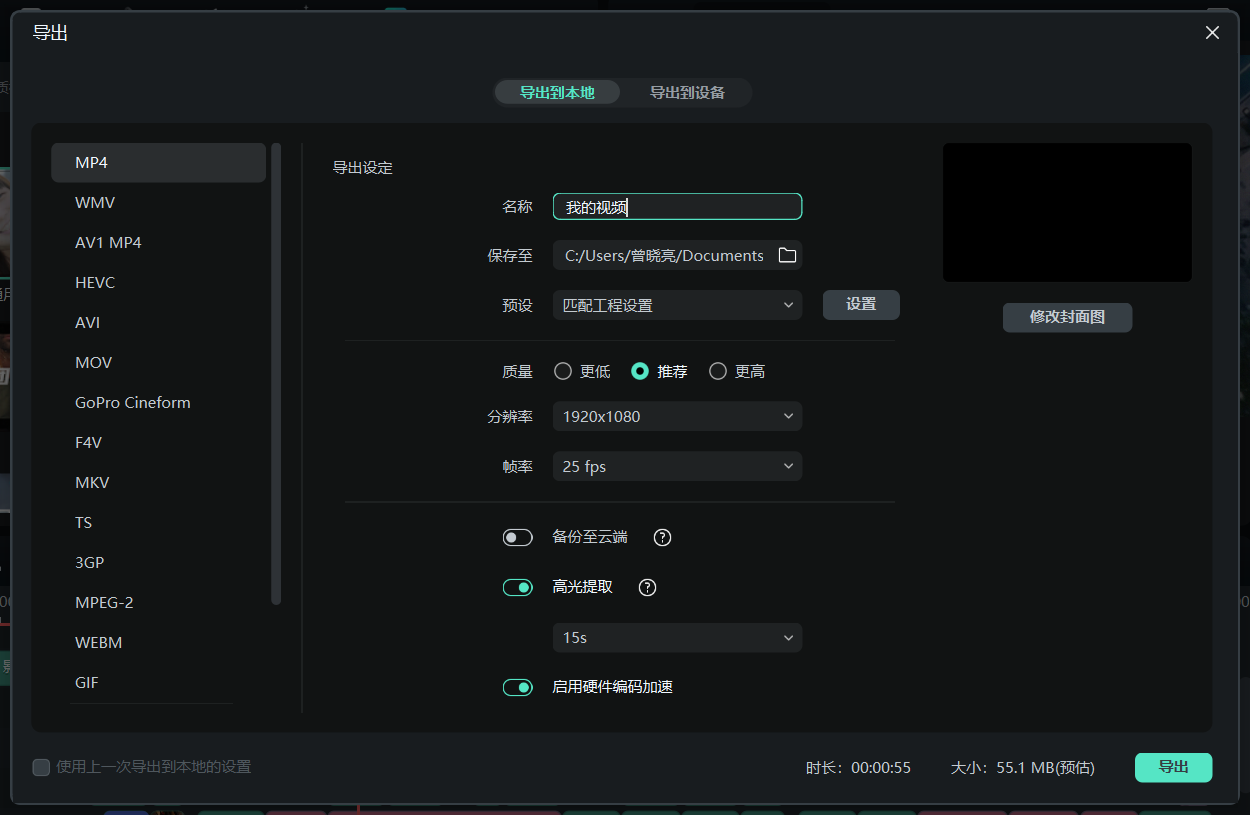The width and height of the screenshot is (1250, 815).
Task: Click the help icon next to 高光提取
Action: (646, 587)
